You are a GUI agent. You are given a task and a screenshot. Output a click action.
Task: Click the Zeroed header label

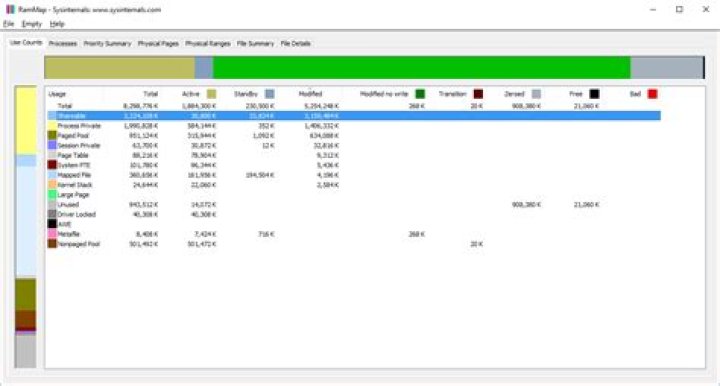point(514,94)
